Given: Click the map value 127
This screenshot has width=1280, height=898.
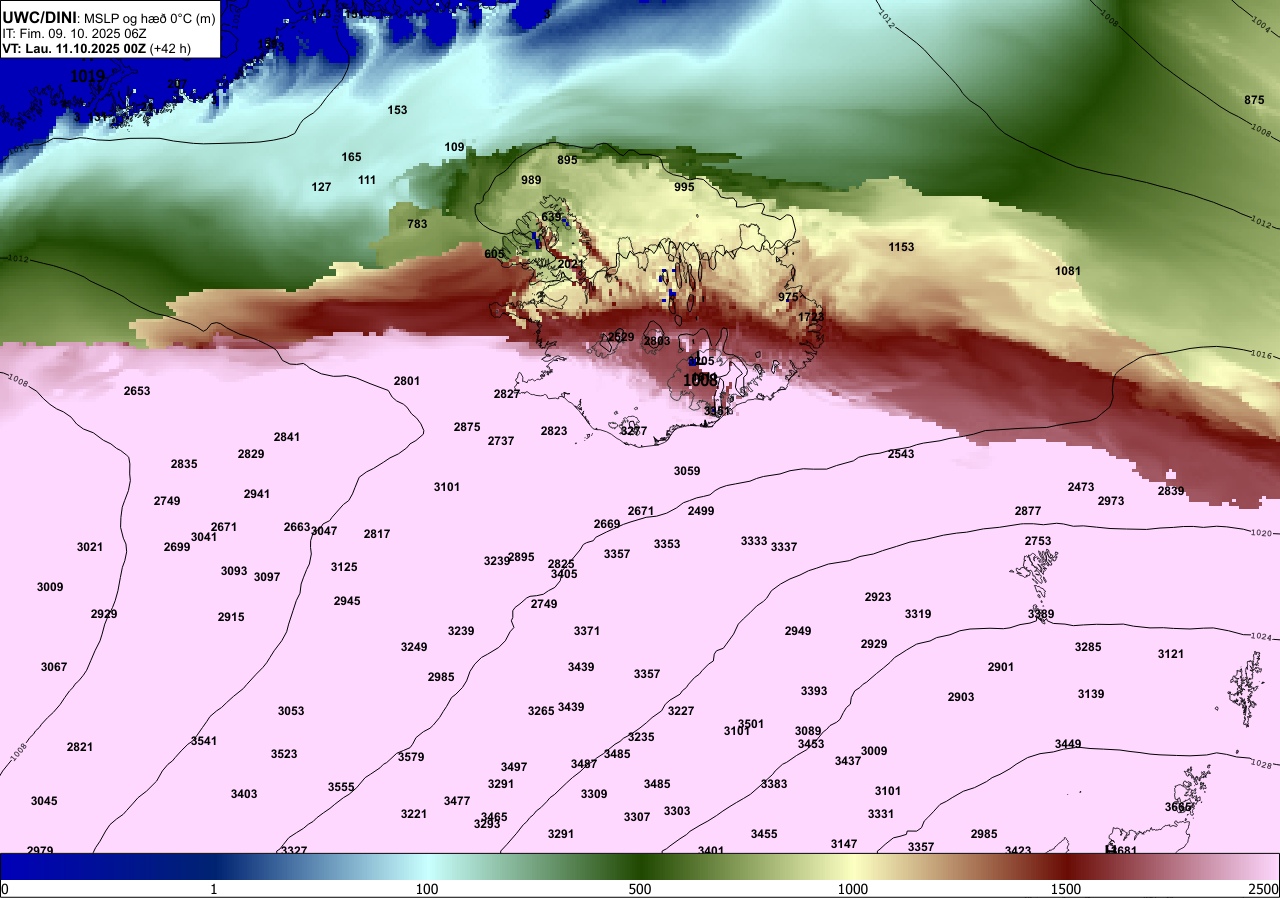Looking at the screenshot, I should click(321, 187).
